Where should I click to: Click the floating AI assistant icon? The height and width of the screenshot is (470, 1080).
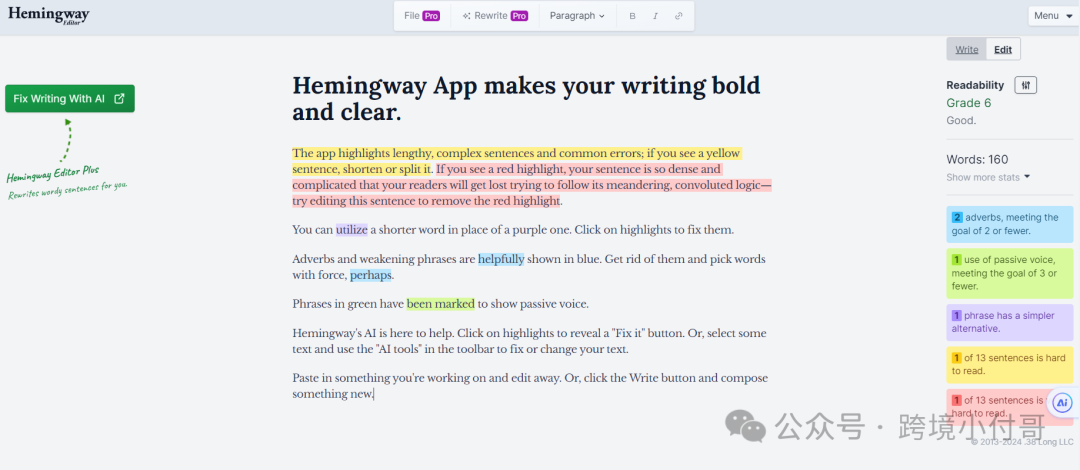point(1063,402)
